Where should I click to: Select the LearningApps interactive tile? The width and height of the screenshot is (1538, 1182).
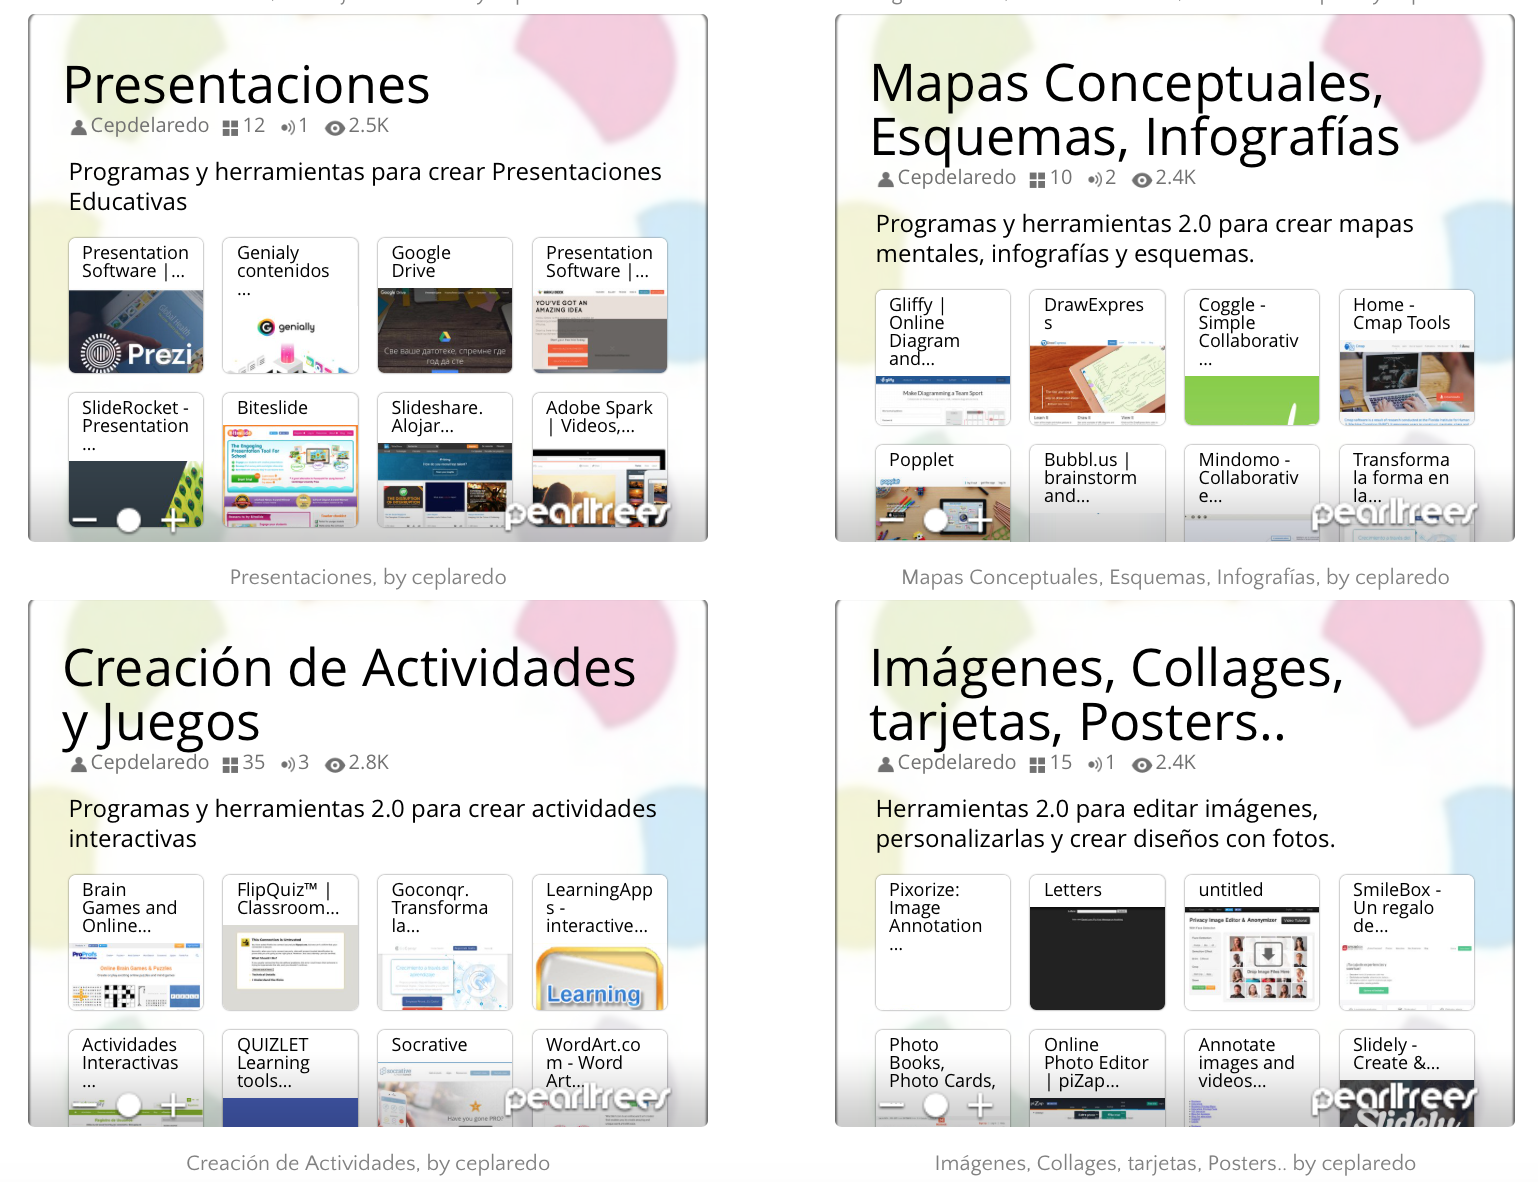point(599,942)
